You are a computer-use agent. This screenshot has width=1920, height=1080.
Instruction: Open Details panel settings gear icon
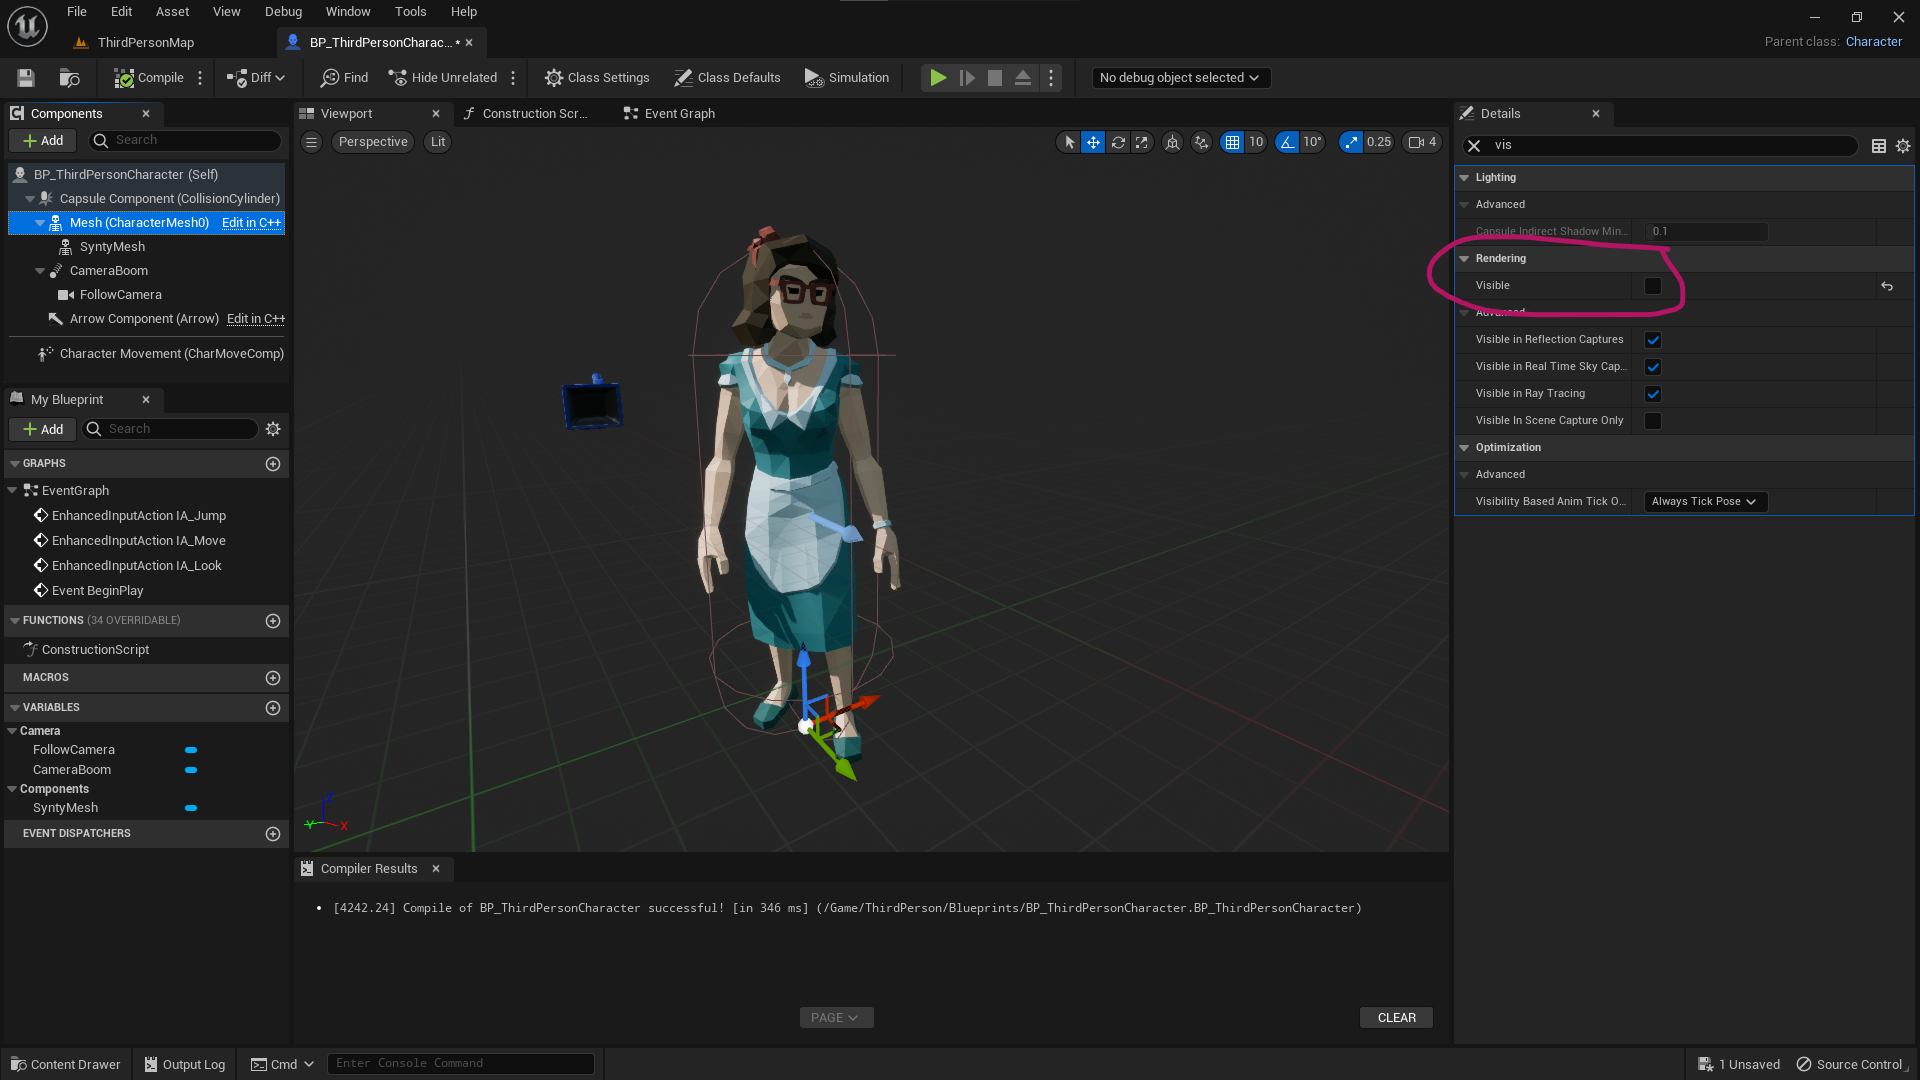(x=1903, y=146)
